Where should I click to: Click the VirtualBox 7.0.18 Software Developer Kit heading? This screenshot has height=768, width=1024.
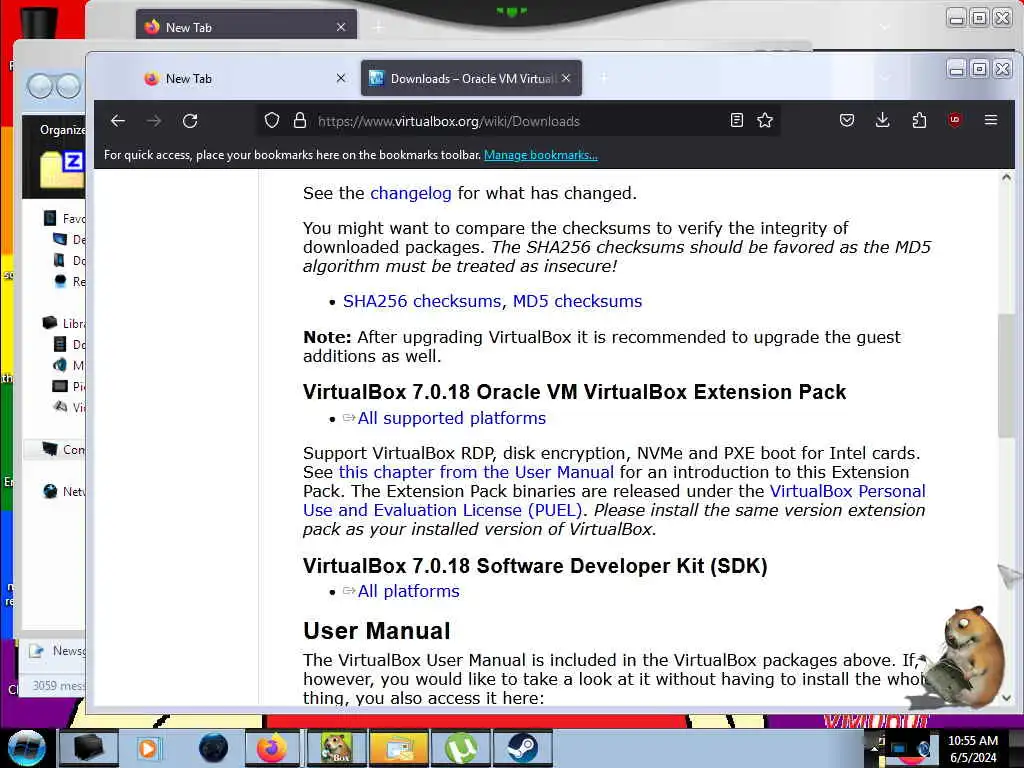pos(536,566)
